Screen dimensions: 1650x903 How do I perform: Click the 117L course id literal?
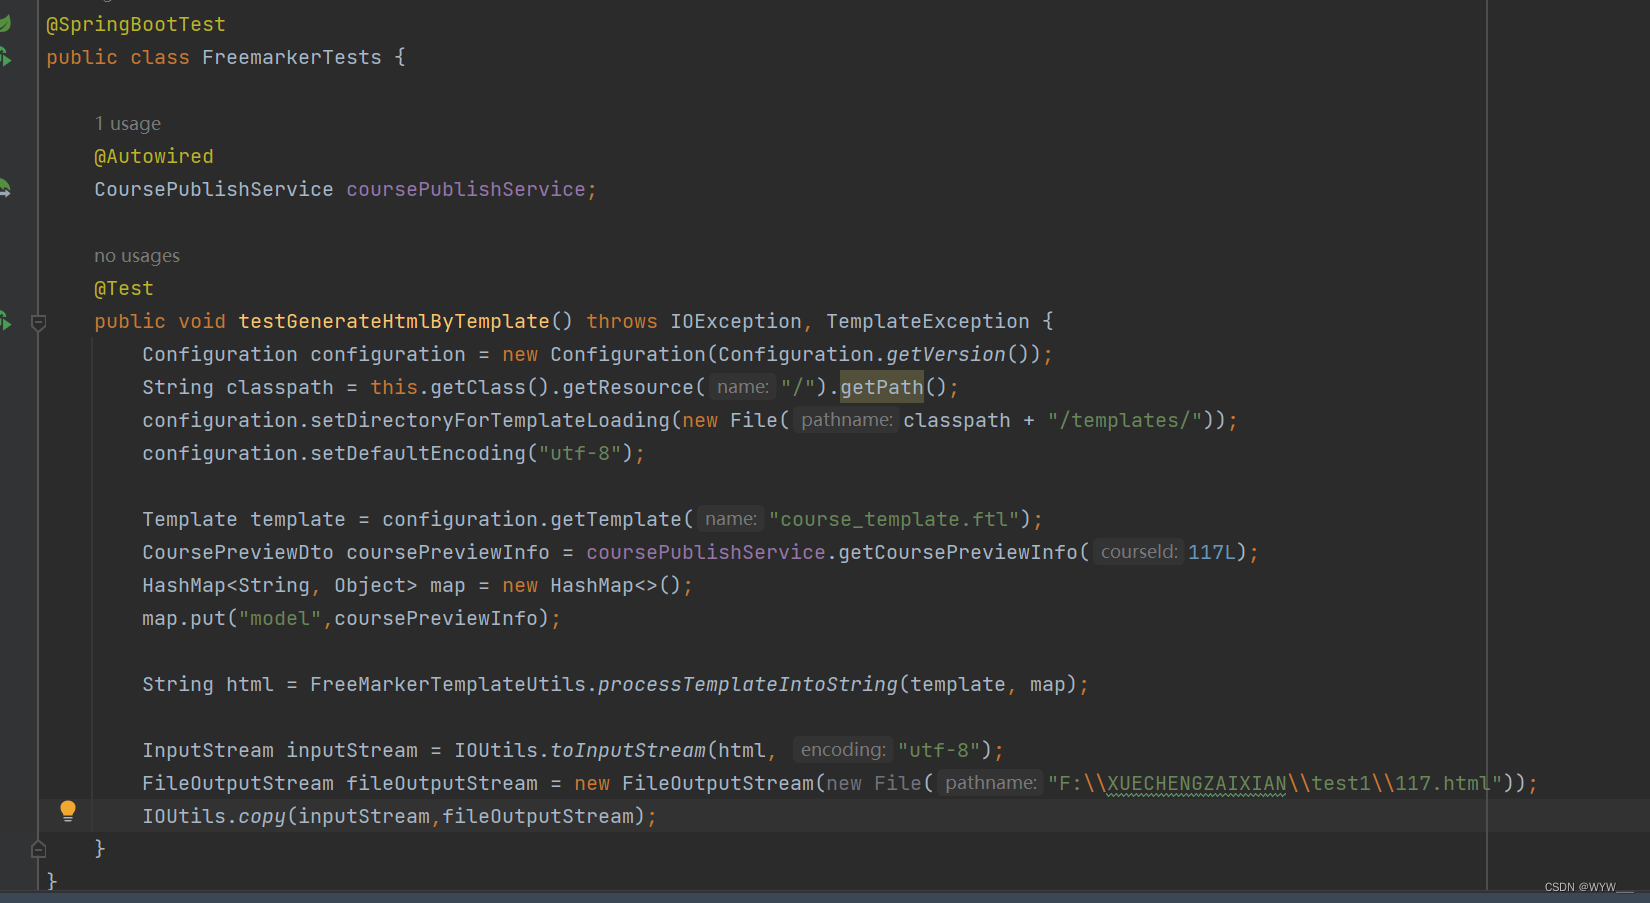pos(1212,552)
